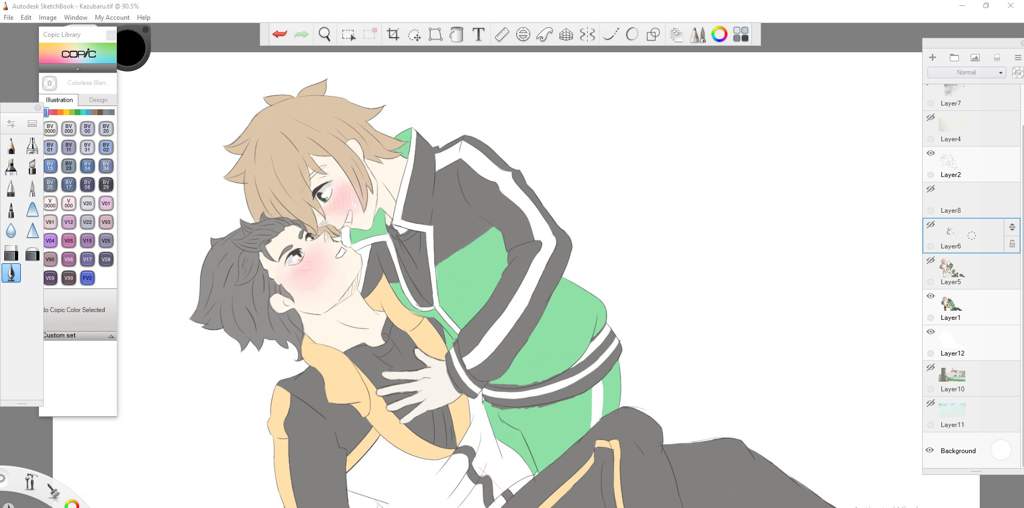Image resolution: width=1024 pixels, height=508 pixels.
Task: Select the Colorless Blender button
Action: point(50,83)
